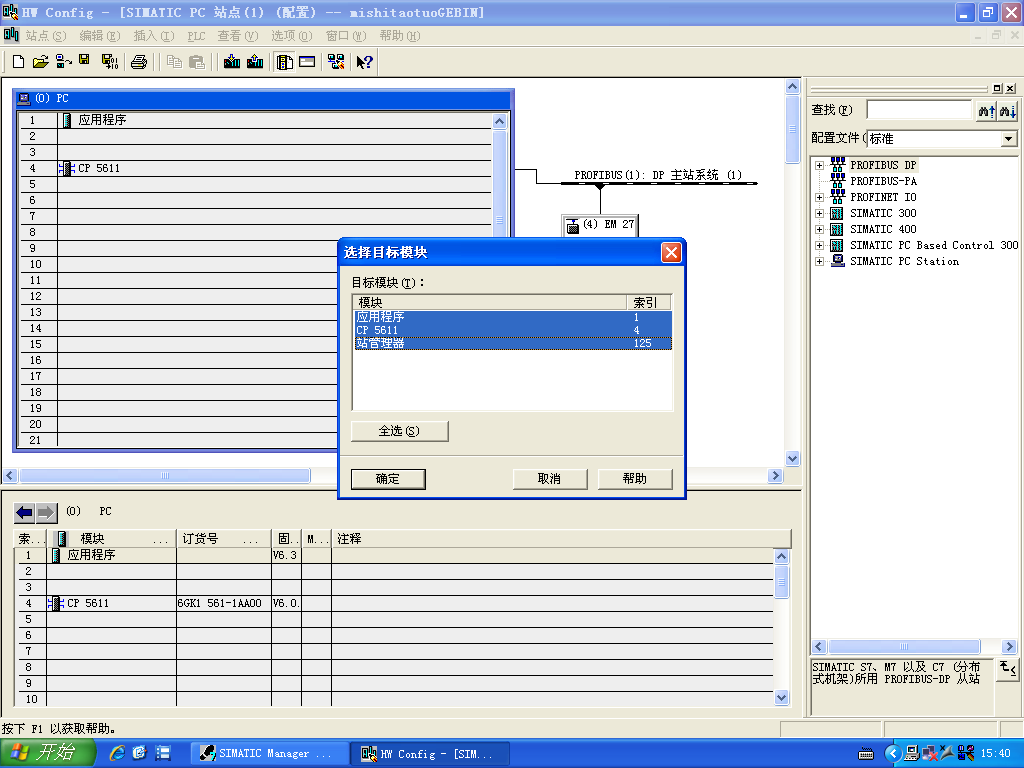The image size is (1024, 768).
Task: Click the forward arrow navigation button
Action: [46, 513]
